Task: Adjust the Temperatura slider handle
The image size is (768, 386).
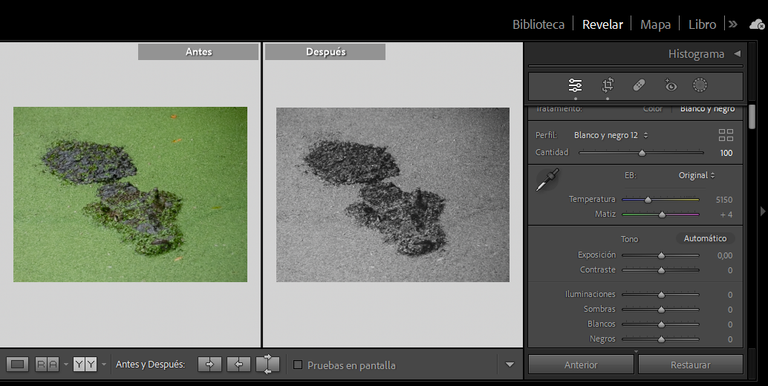Action: [x=648, y=200]
